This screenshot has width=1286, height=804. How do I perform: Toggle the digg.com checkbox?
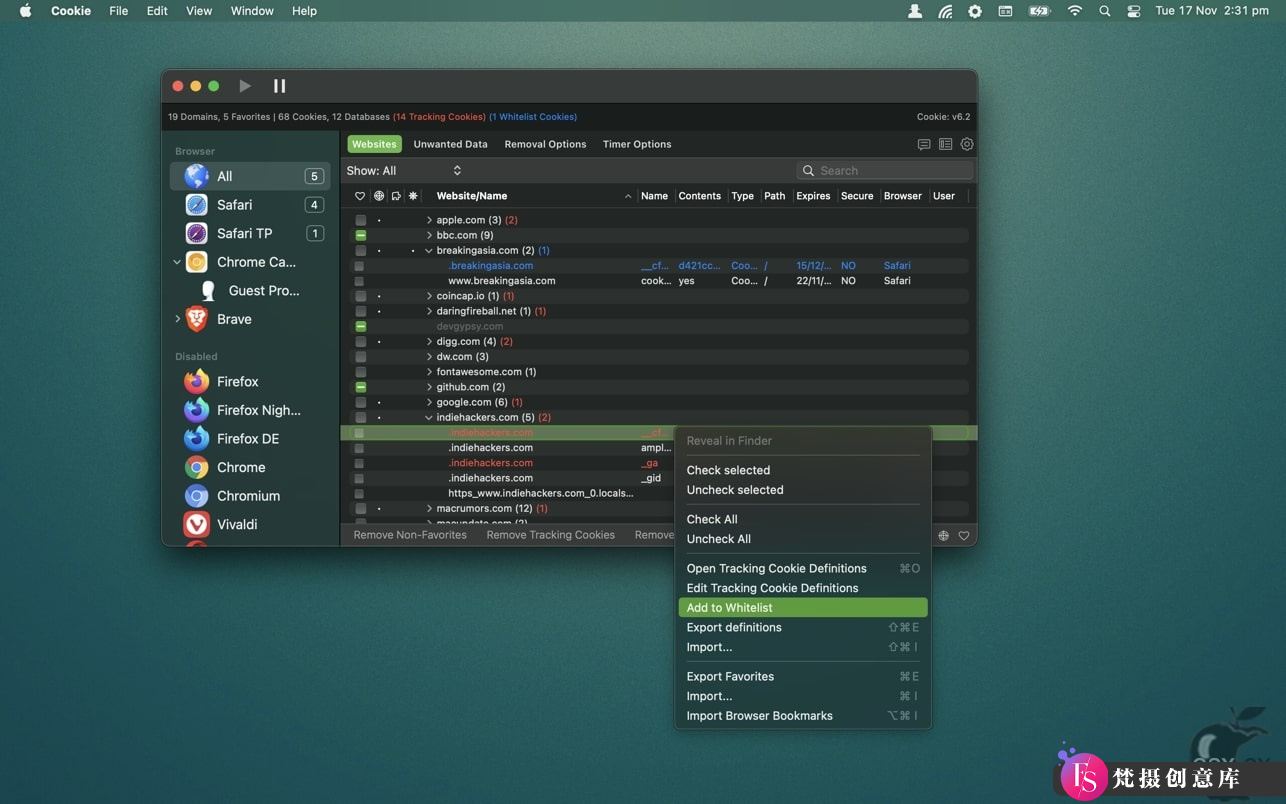coord(360,341)
